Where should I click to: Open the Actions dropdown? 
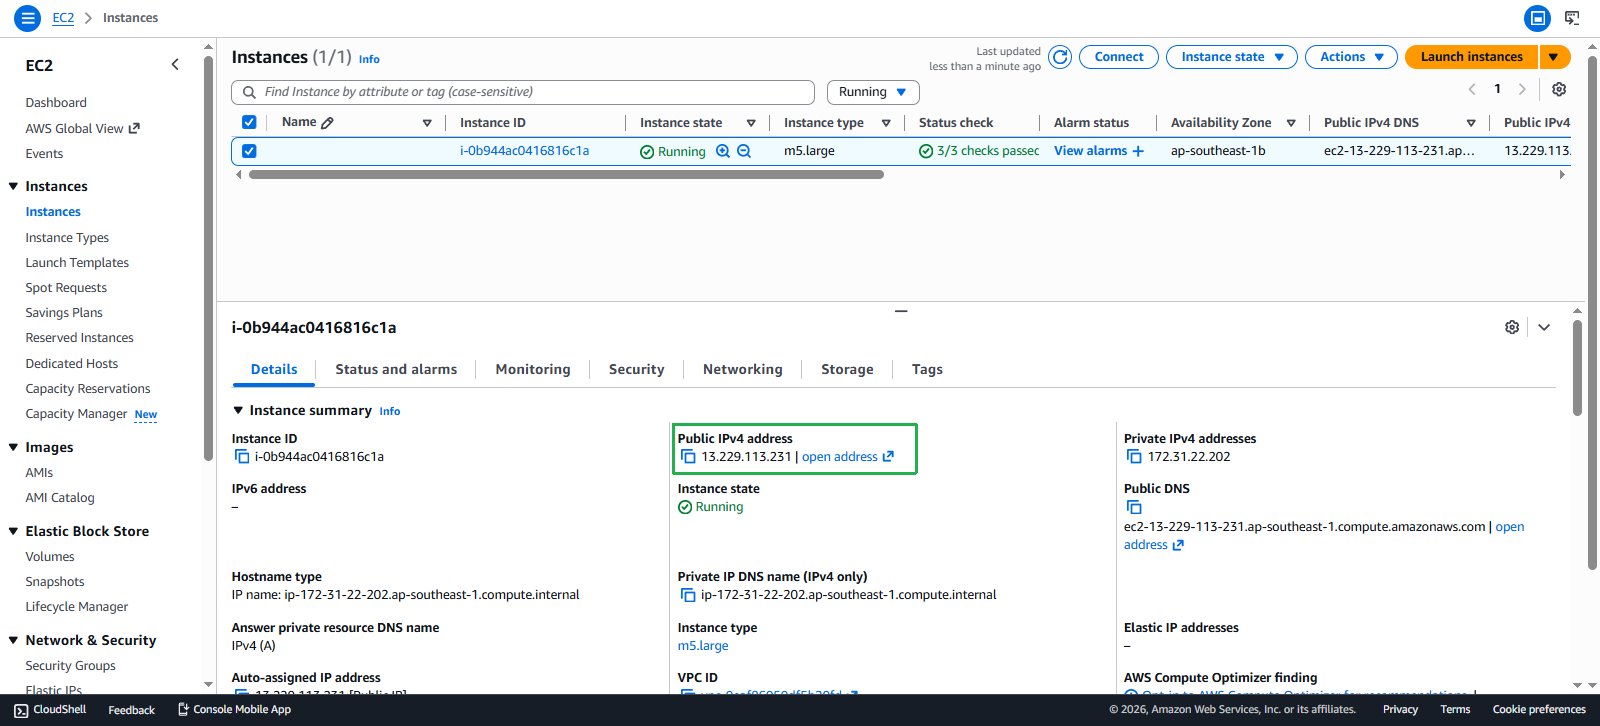tap(1351, 57)
